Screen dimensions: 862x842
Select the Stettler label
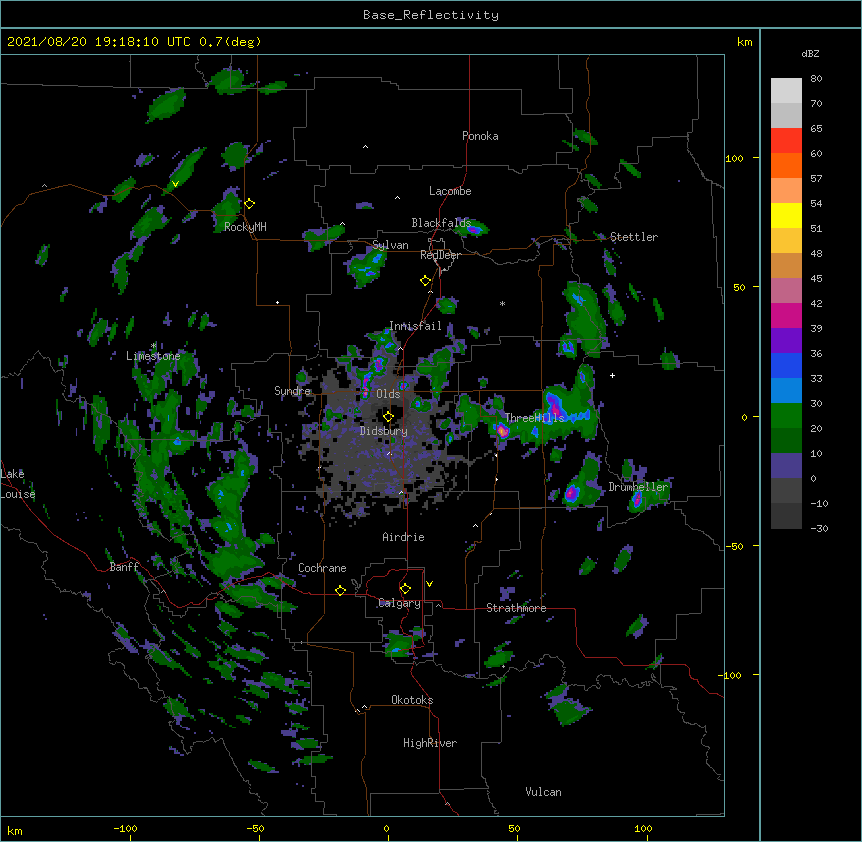click(634, 237)
